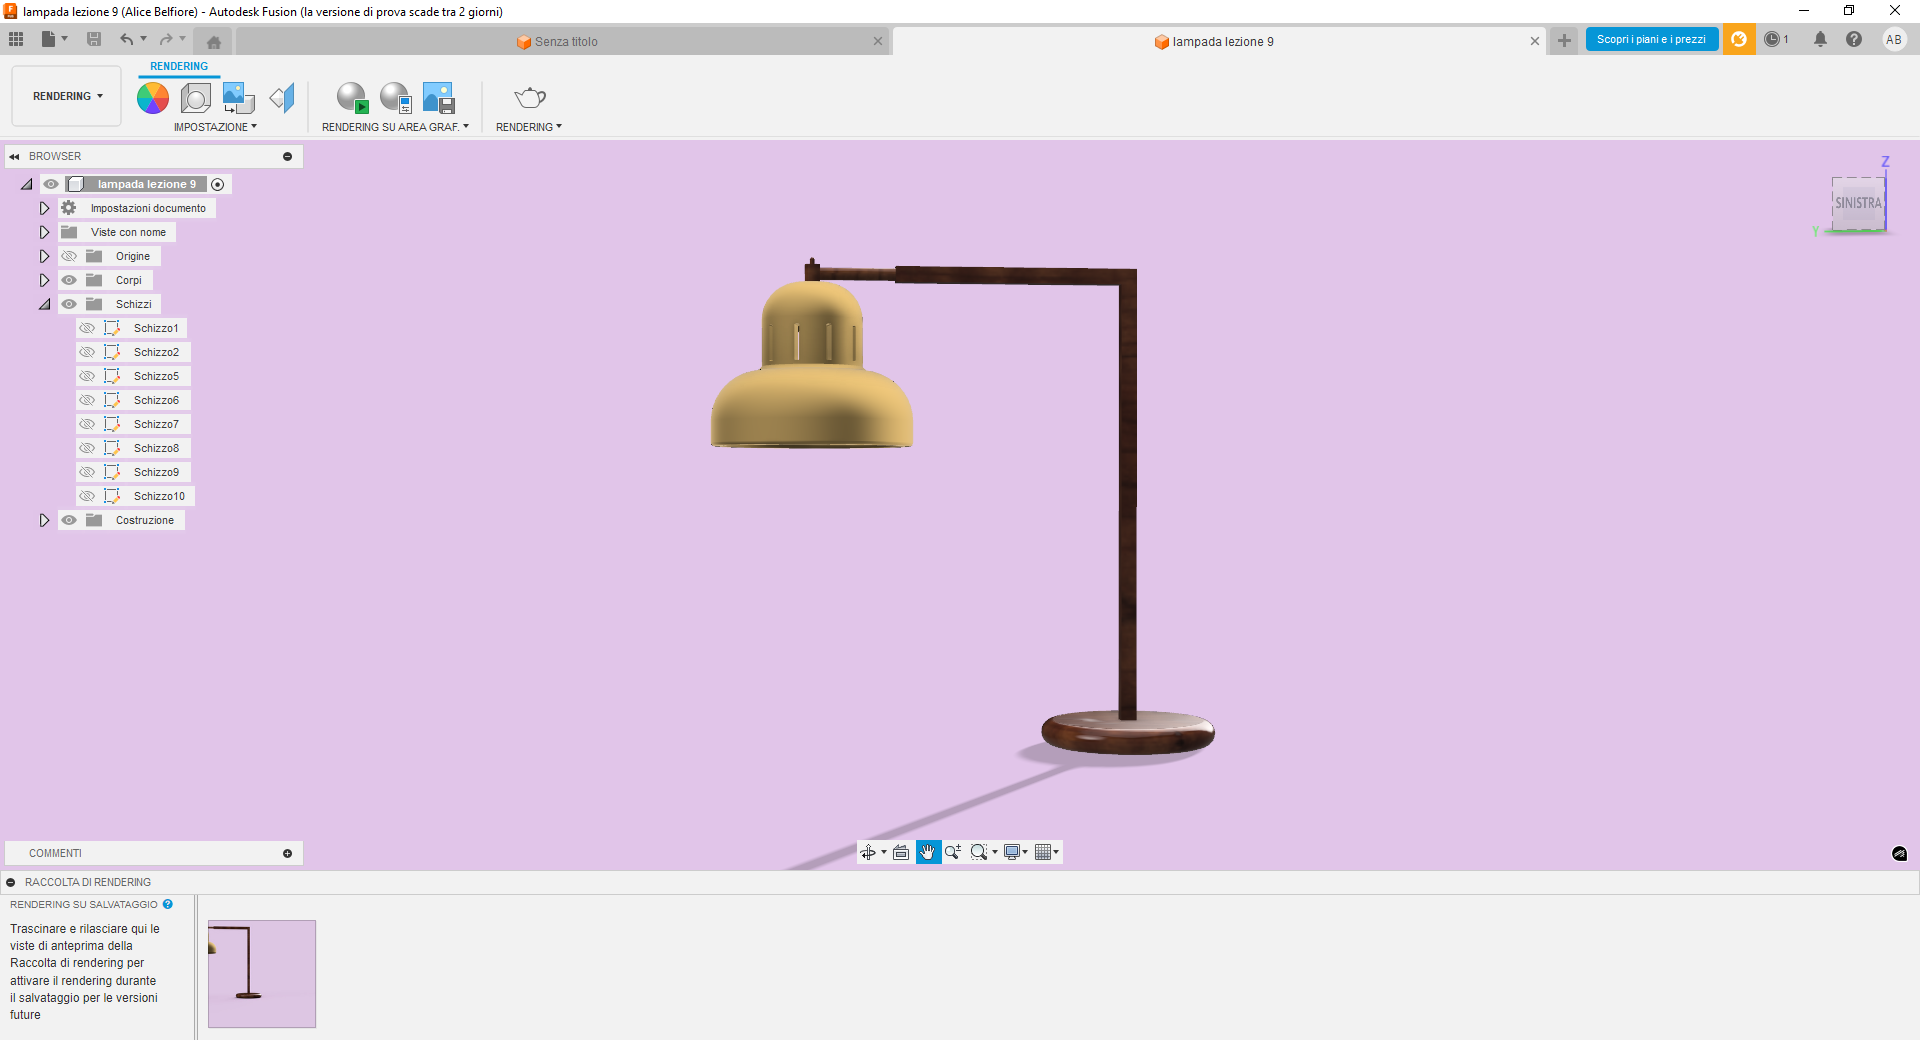Image resolution: width=1920 pixels, height=1040 pixels.
Task: Capture the current render image
Action: (x=437, y=98)
